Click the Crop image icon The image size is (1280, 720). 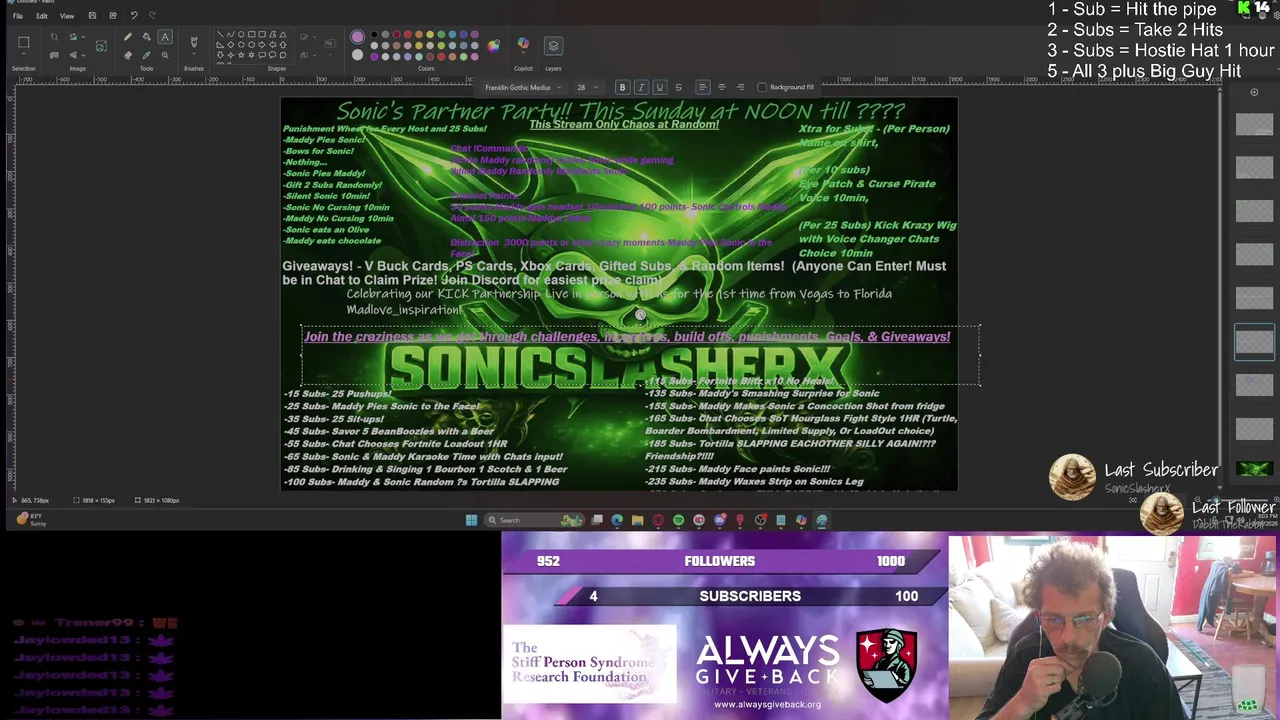(54, 37)
